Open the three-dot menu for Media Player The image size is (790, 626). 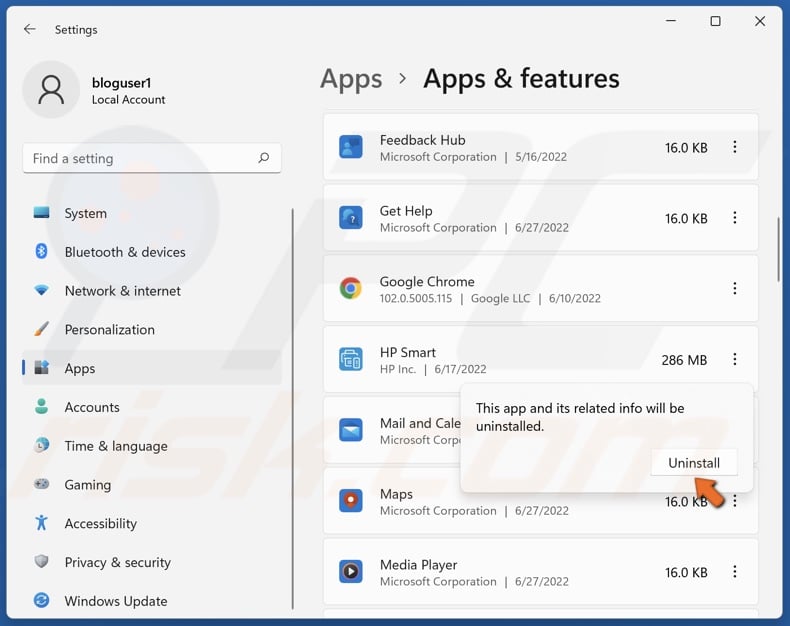click(x=735, y=572)
